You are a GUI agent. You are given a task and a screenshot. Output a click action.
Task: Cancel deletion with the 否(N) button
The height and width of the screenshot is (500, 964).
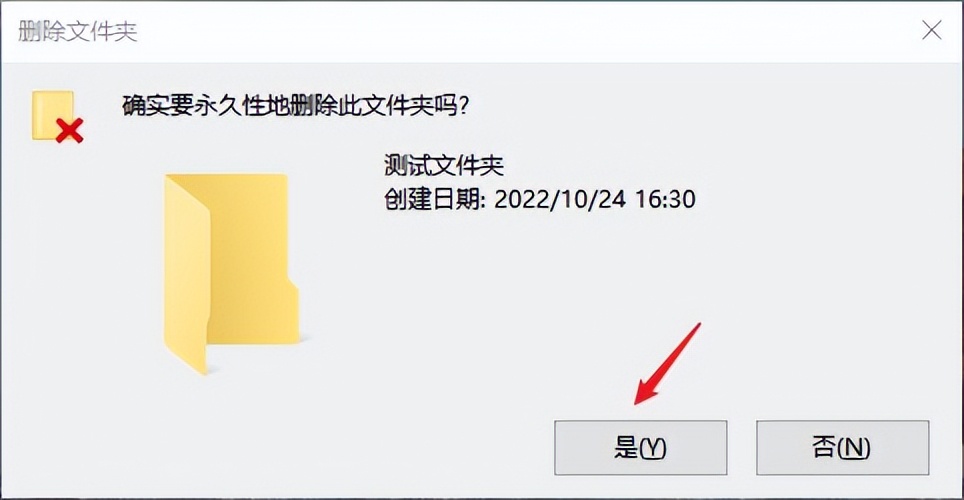click(x=842, y=448)
